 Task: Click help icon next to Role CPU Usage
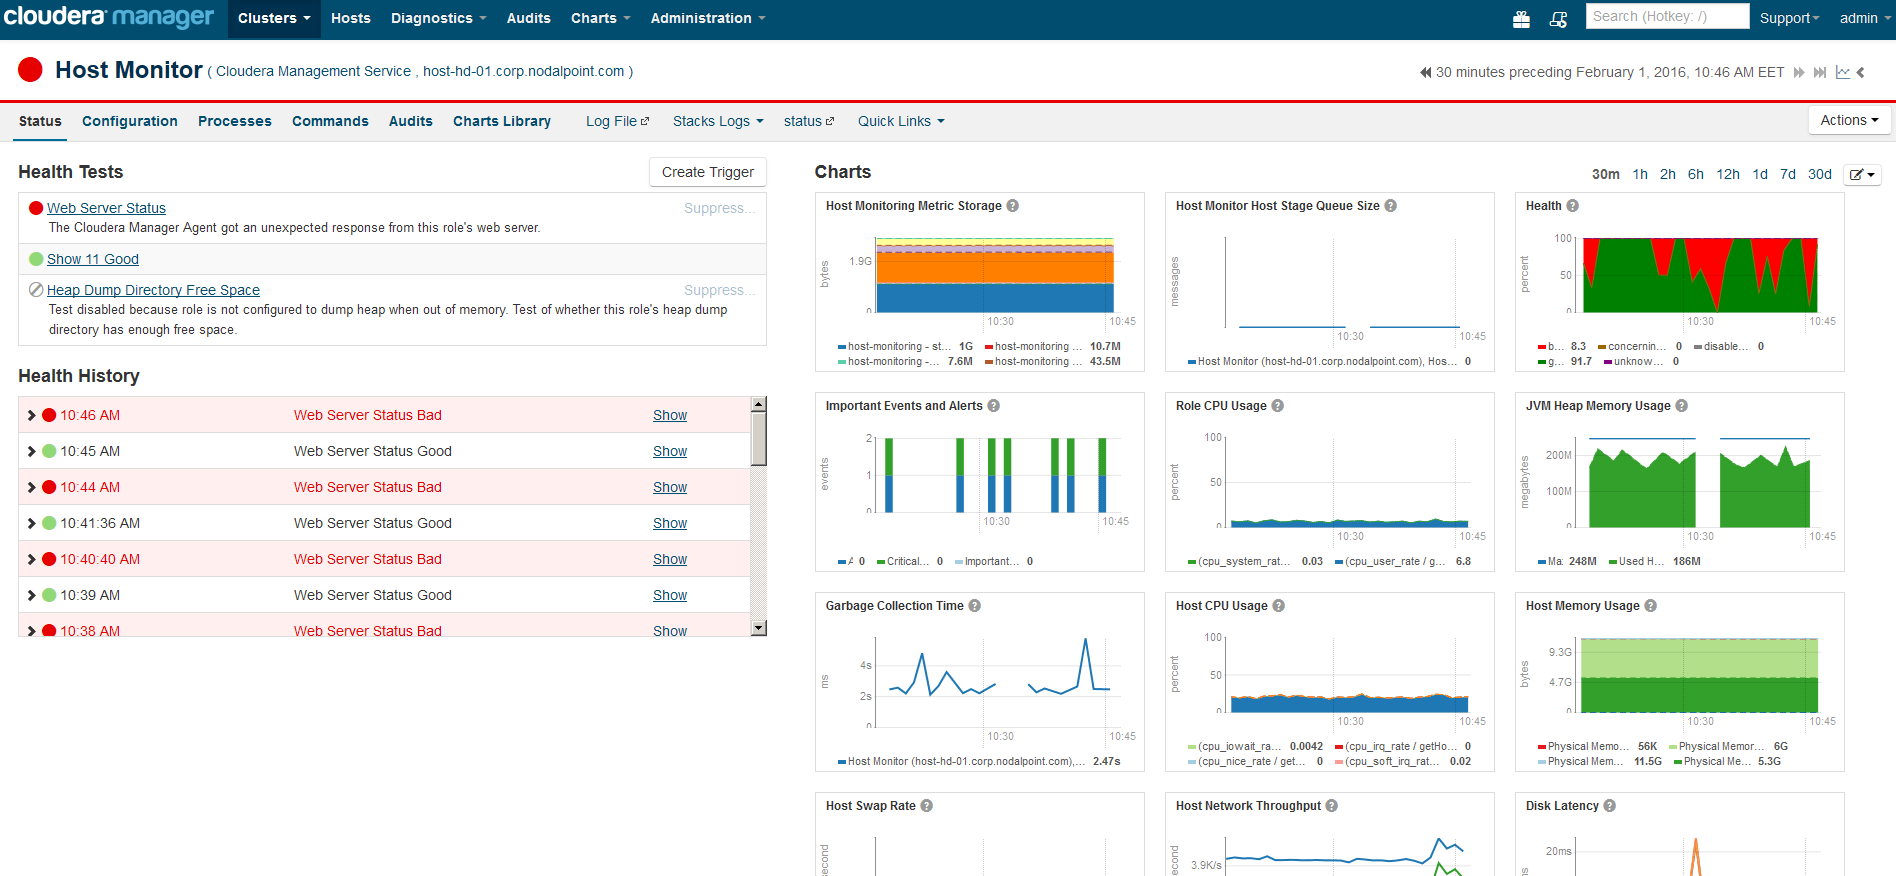[1277, 406]
